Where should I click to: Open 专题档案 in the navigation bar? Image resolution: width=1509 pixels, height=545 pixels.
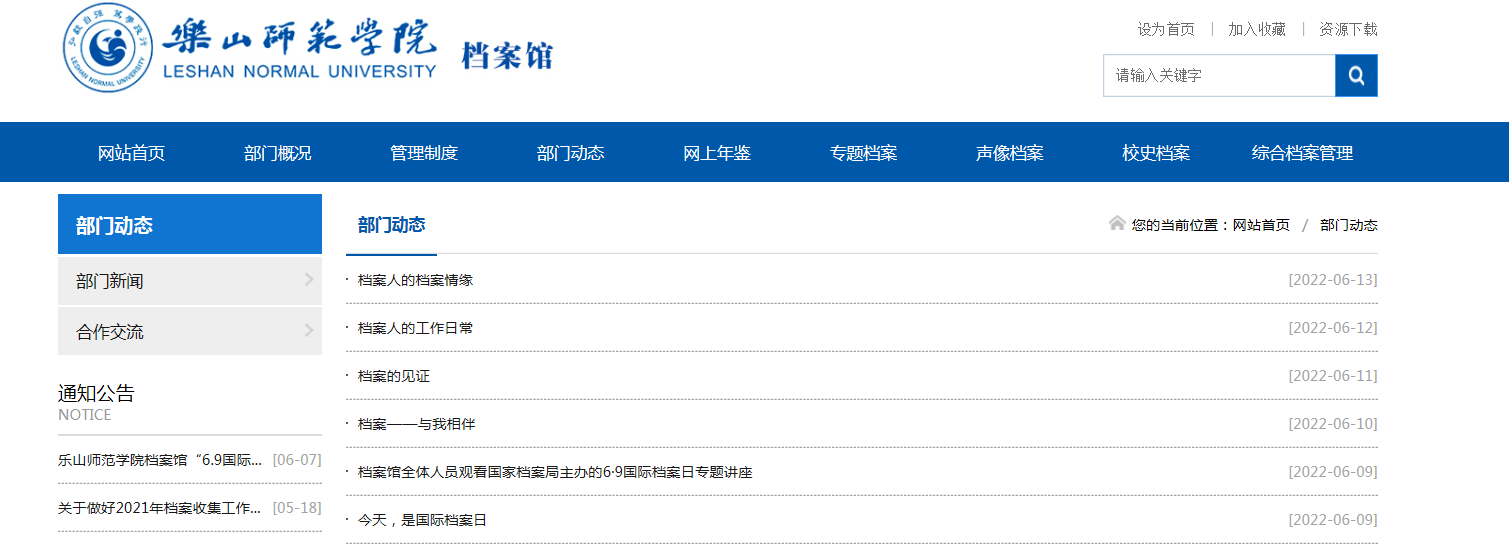(x=863, y=153)
